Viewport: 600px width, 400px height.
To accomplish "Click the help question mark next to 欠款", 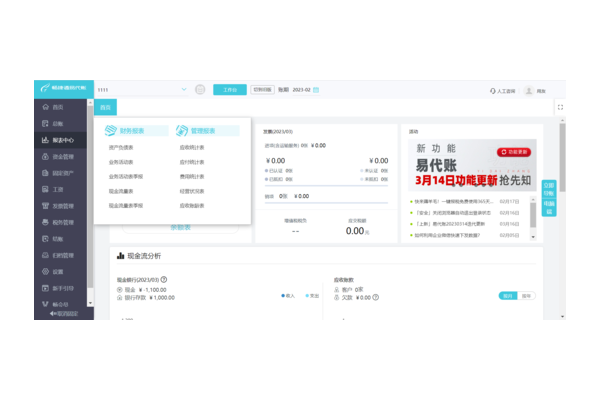I will [376, 297].
